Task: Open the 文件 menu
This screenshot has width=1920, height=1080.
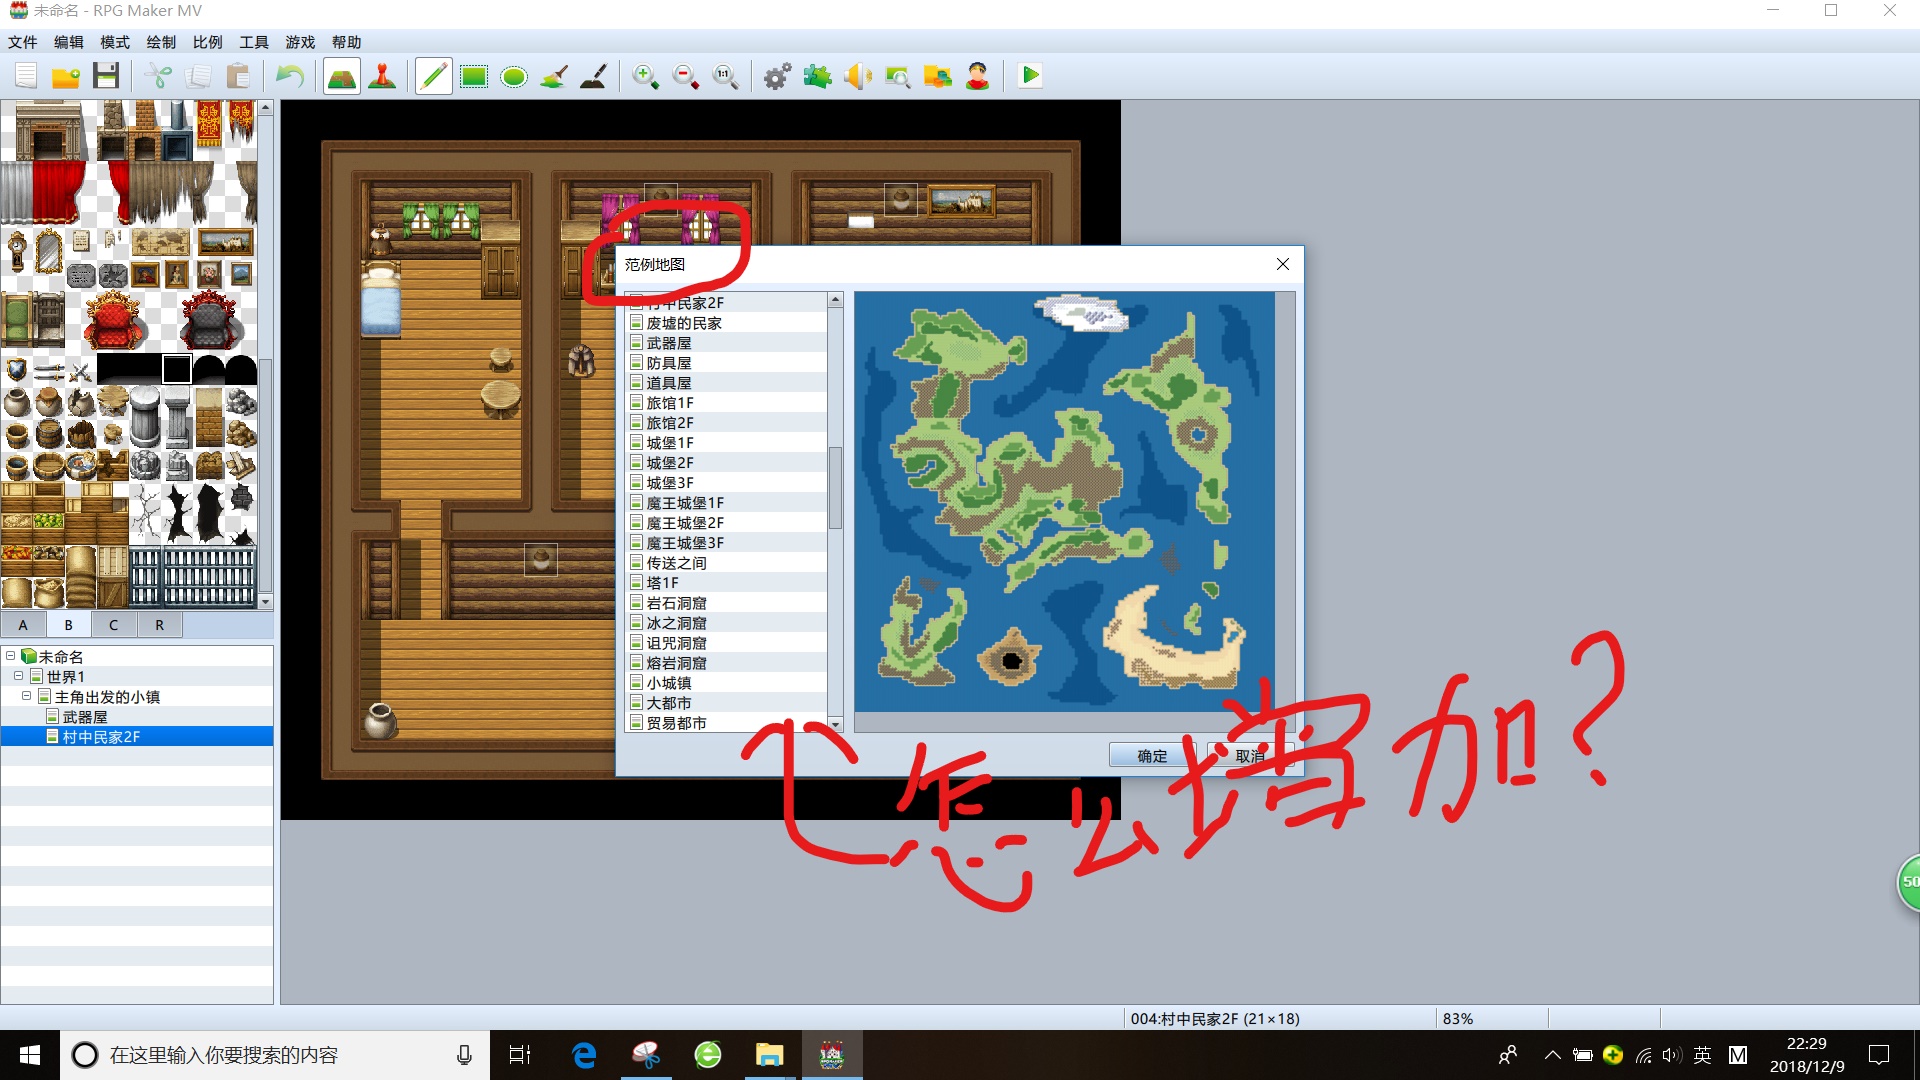Action: coord(23,42)
